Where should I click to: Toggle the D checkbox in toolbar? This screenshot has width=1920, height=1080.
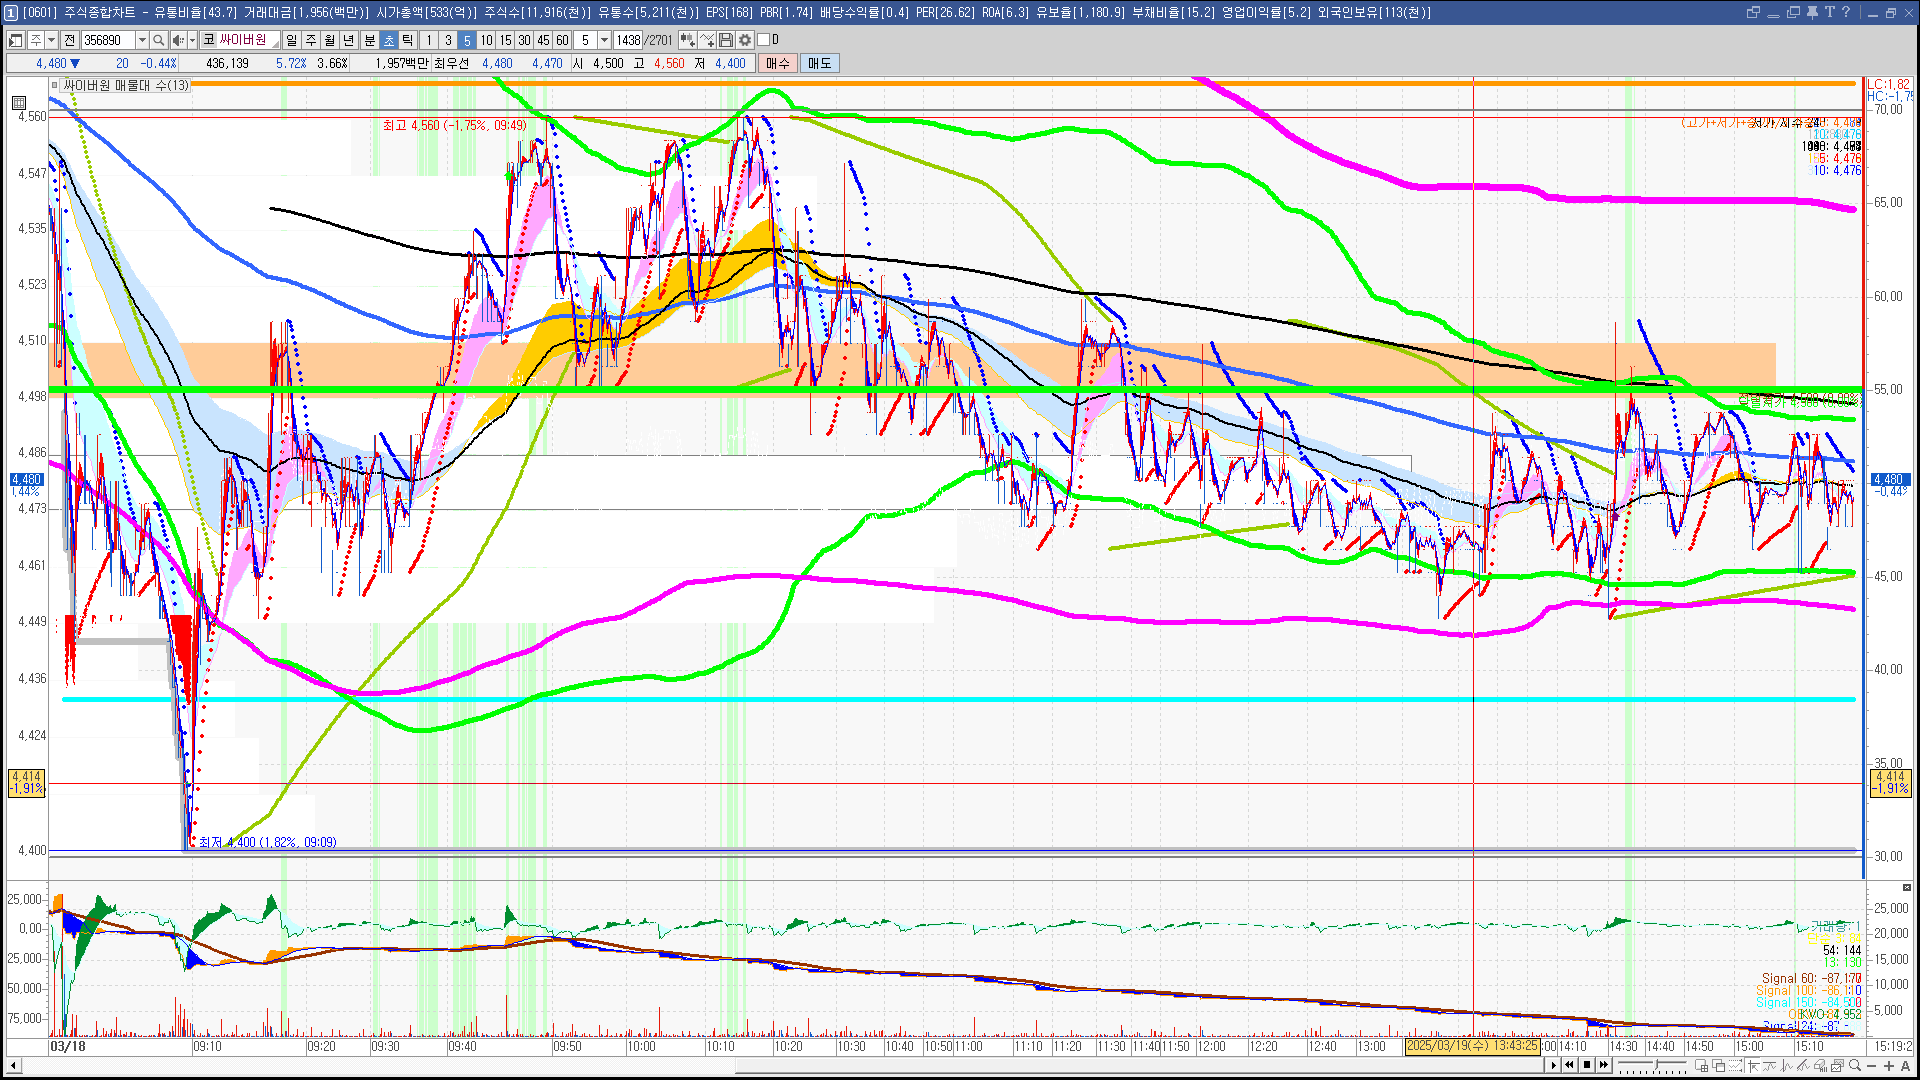point(764,40)
